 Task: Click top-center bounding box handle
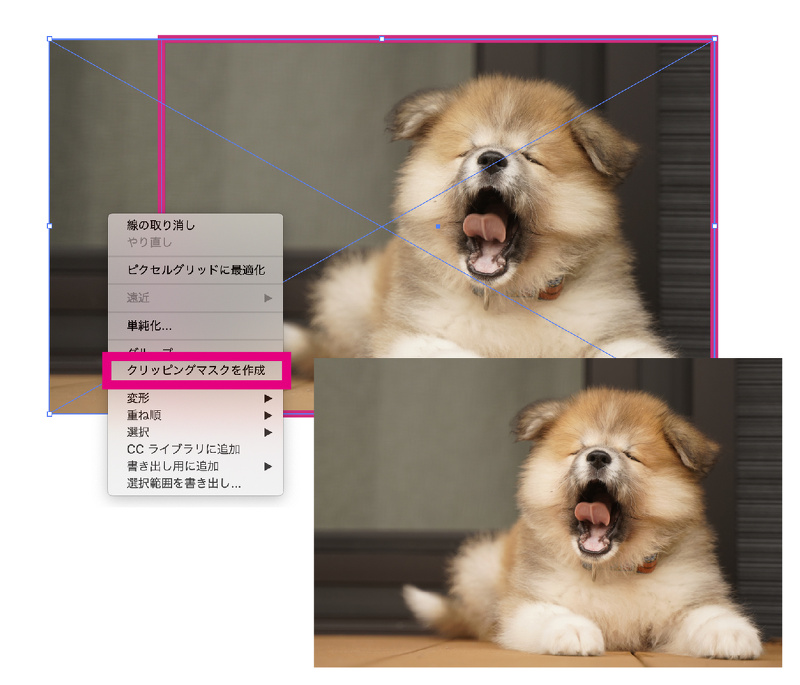tap(381, 39)
